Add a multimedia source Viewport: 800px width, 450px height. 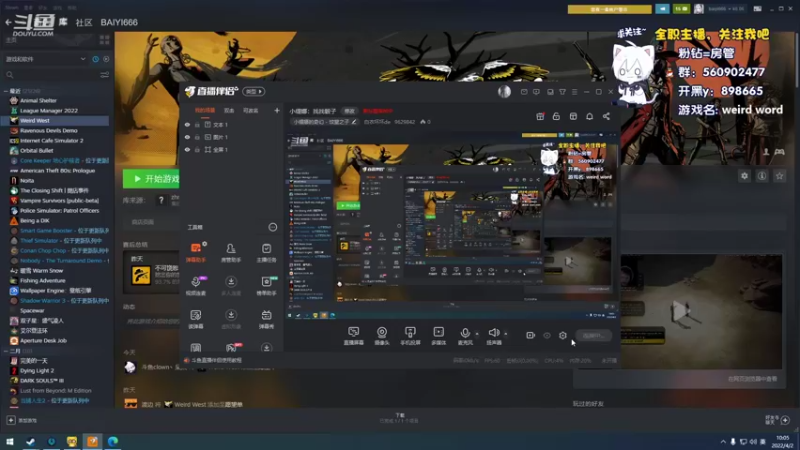click(x=438, y=336)
